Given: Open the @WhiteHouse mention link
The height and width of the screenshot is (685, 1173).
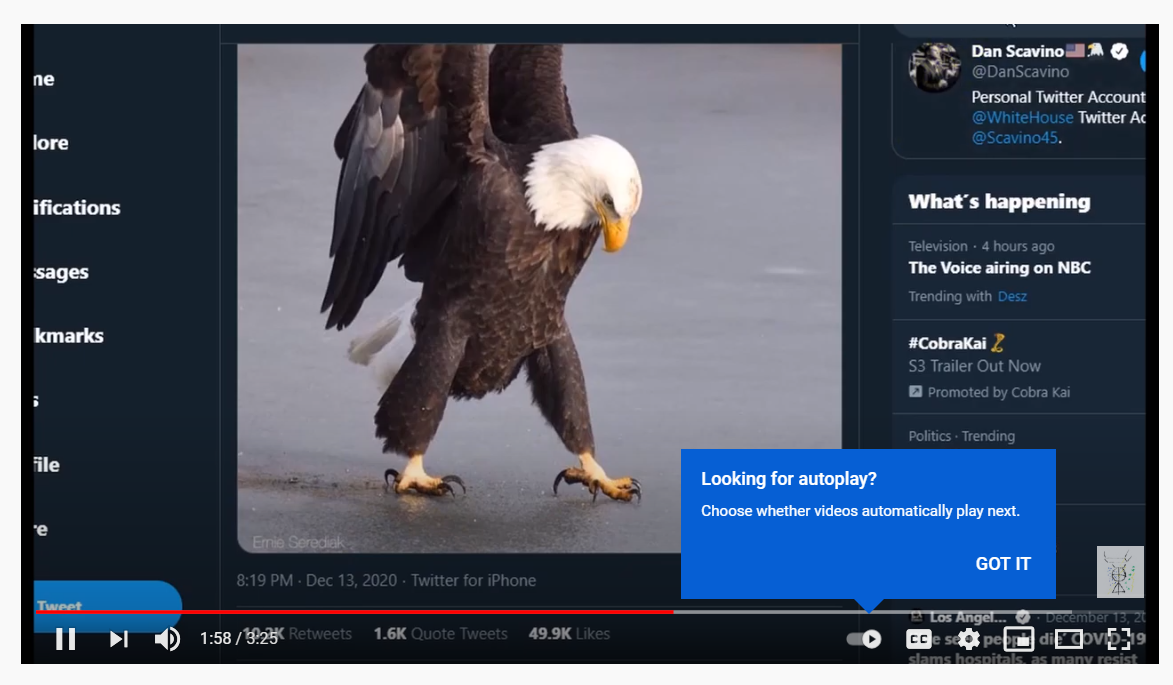Looking at the screenshot, I should [1022, 117].
